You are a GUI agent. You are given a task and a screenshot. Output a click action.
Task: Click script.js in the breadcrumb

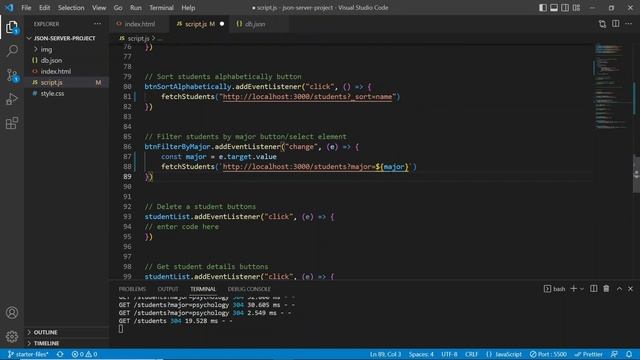(x=138, y=38)
